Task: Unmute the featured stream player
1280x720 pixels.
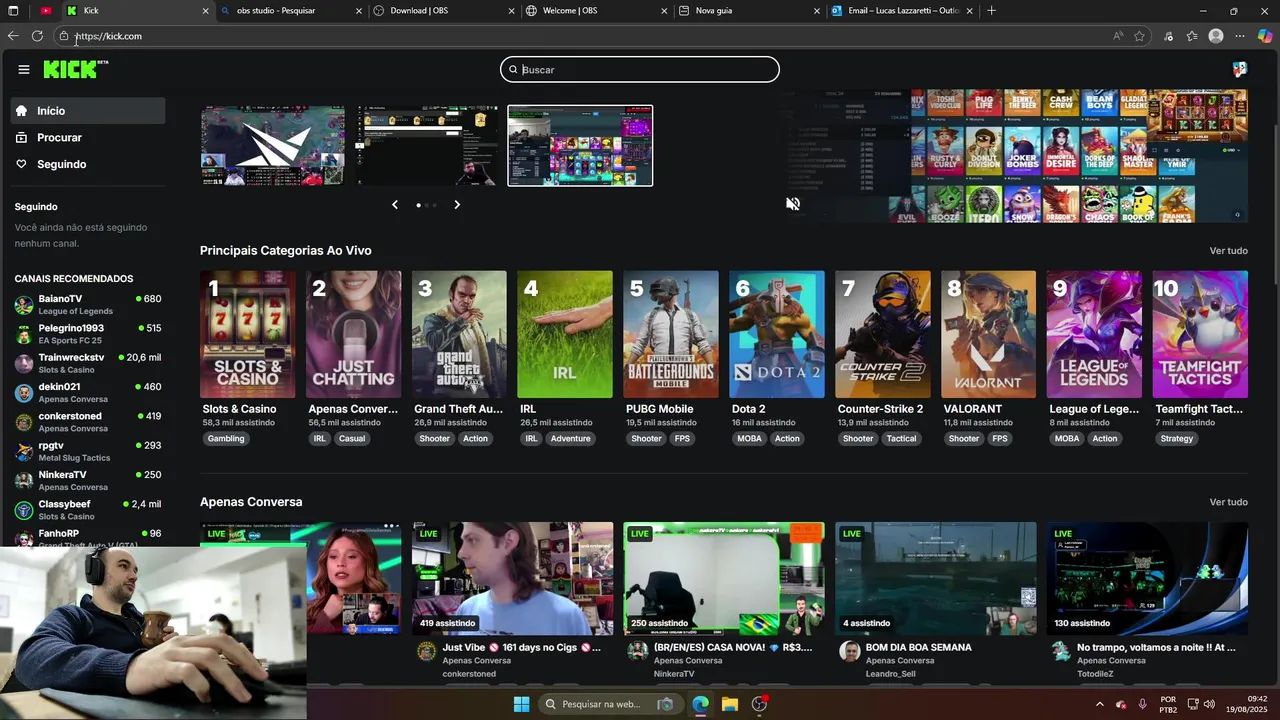Action: [x=792, y=204]
